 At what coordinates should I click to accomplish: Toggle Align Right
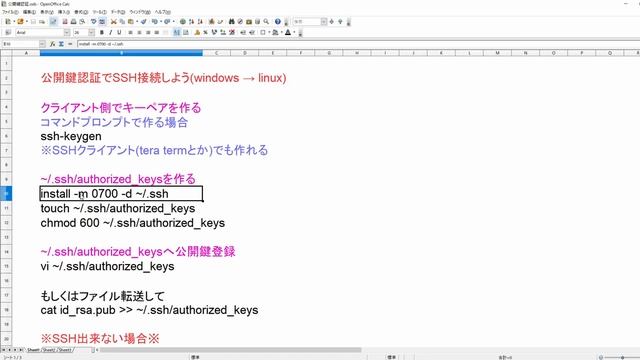pos(148,32)
